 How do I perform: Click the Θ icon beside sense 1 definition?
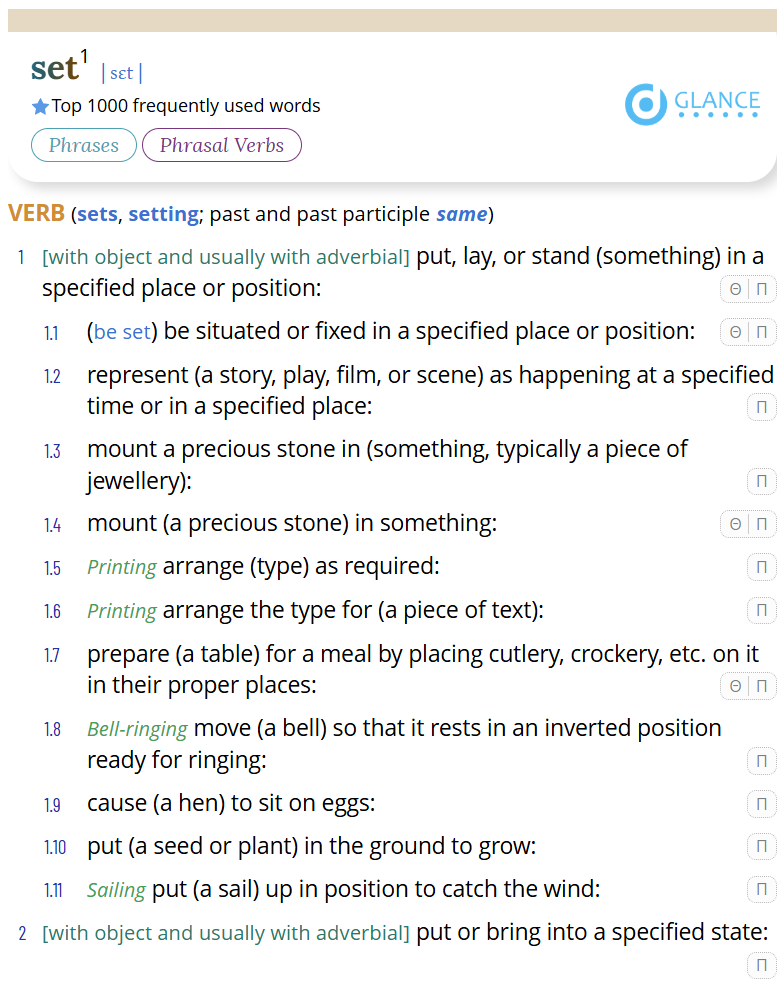click(x=735, y=289)
